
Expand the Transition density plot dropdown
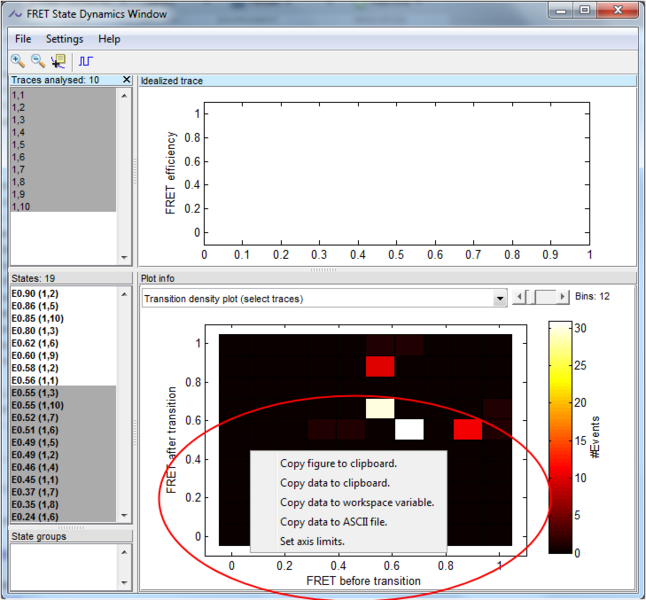pyautogui.click(x=500, y=298)
